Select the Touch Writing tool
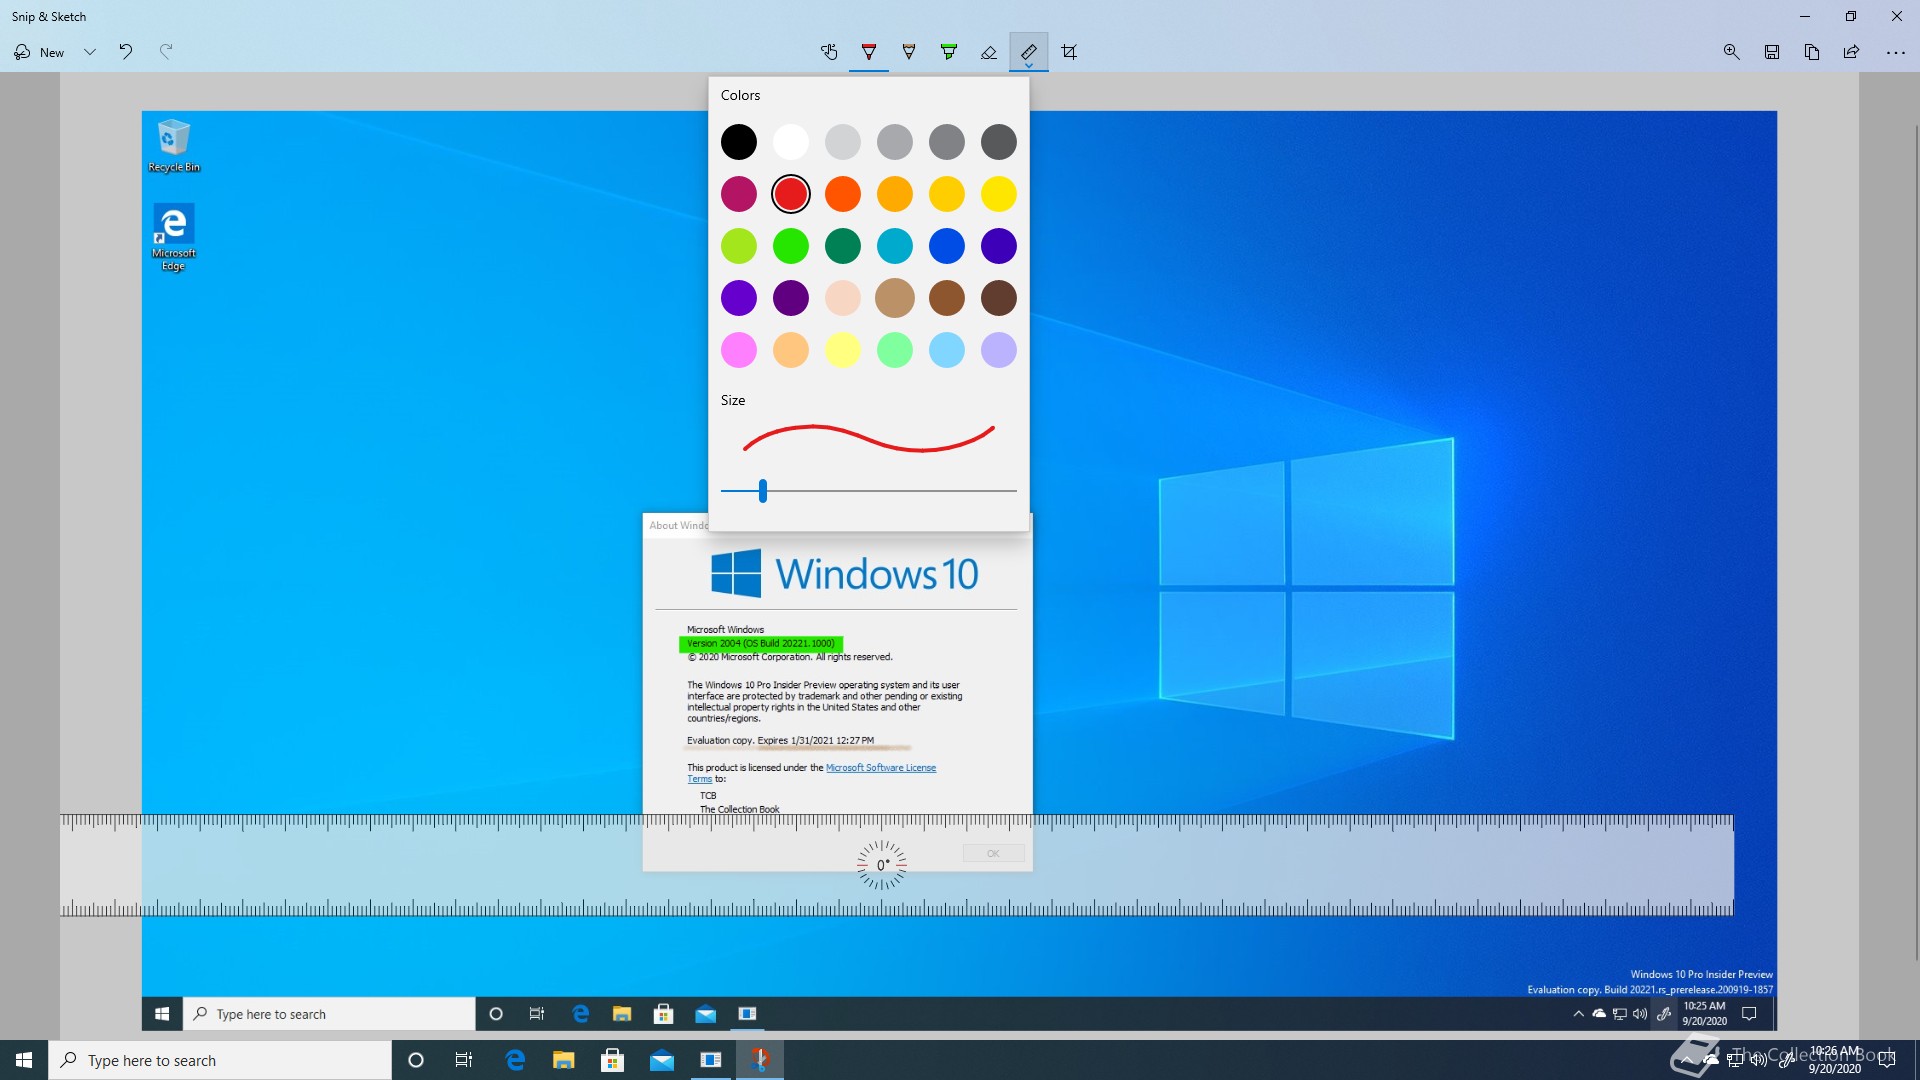Screen dimensions: 1920x1080 [x=829, y=52]
